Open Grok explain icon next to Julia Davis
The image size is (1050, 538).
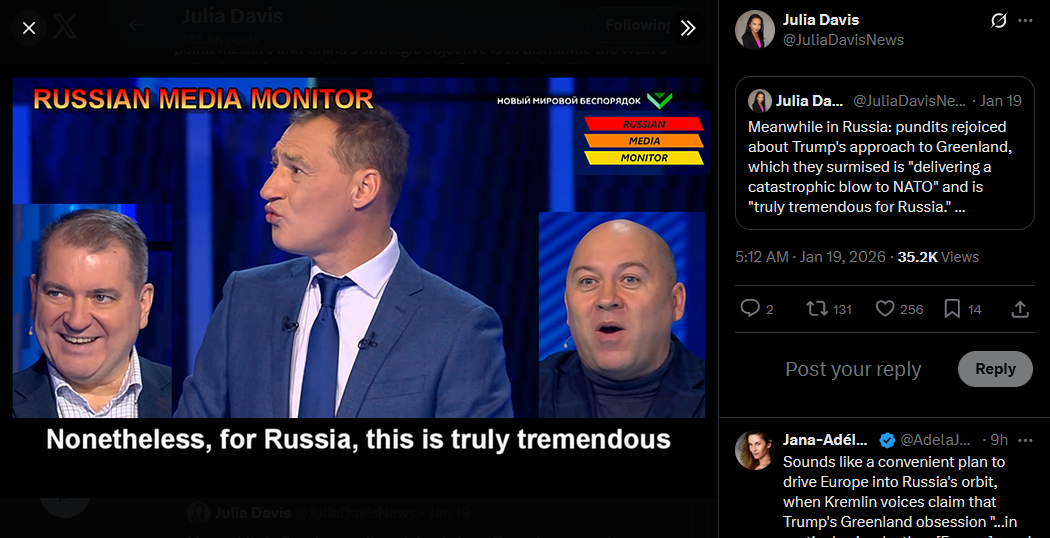pos(998,21)
